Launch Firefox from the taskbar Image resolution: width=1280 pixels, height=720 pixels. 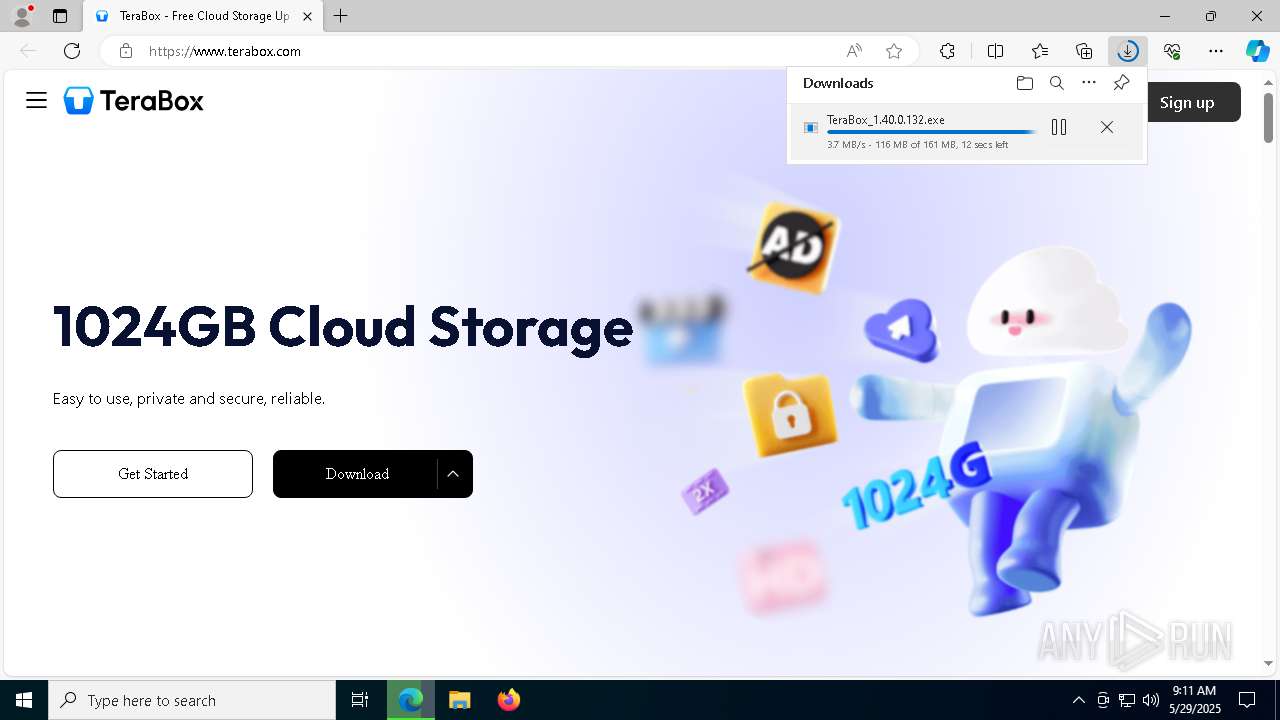point(509,700)
